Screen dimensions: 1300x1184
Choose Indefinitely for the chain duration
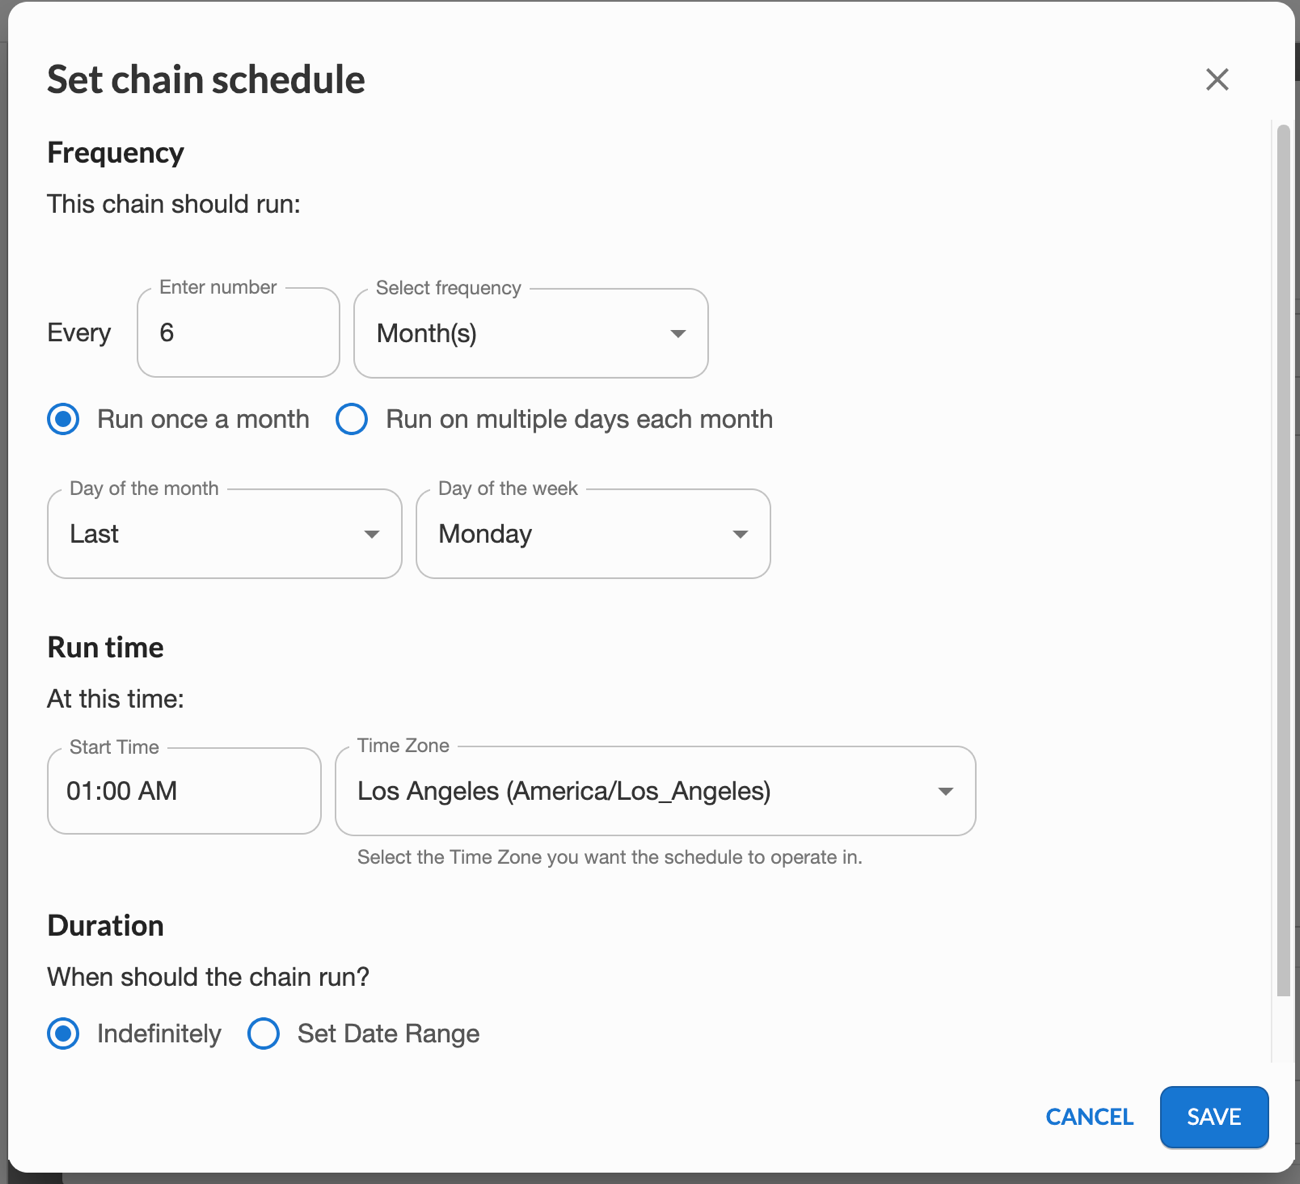[63, 1033]
